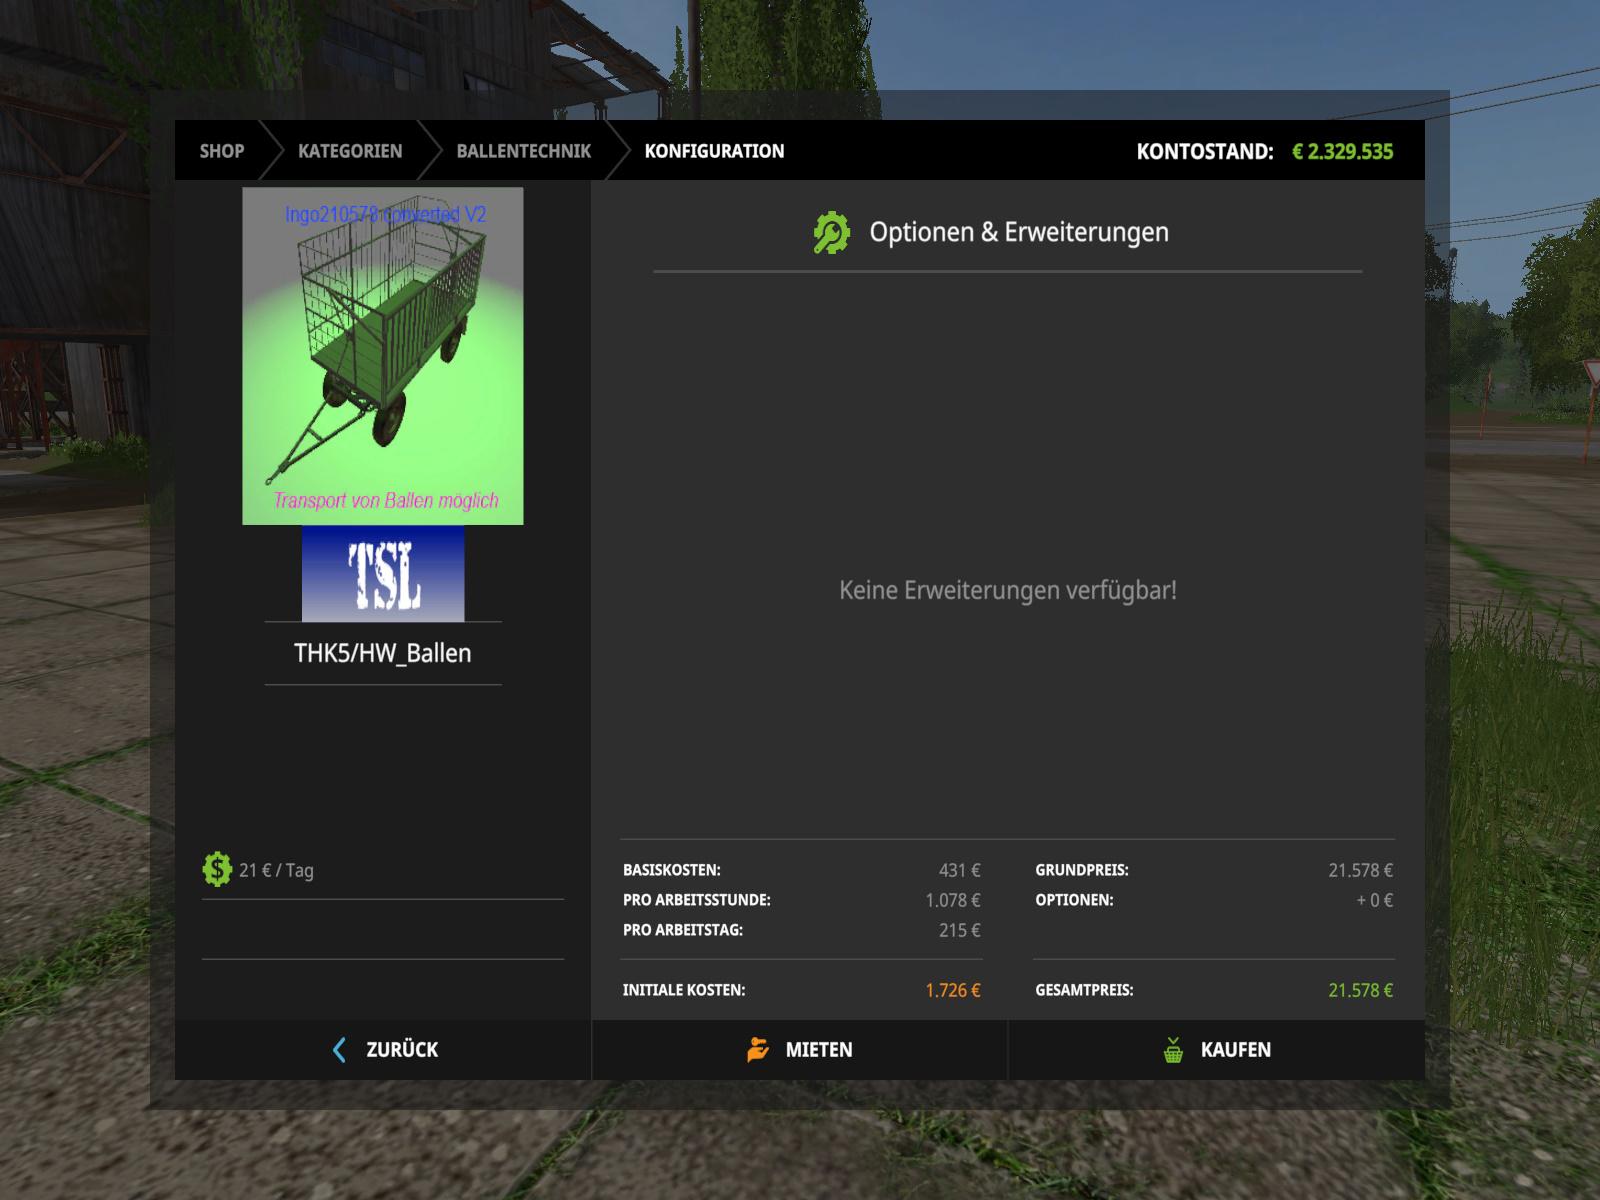1600x1200 pixels.
Task: Select the KONFIGURATION breadcrumb
Action: [714, 151]
